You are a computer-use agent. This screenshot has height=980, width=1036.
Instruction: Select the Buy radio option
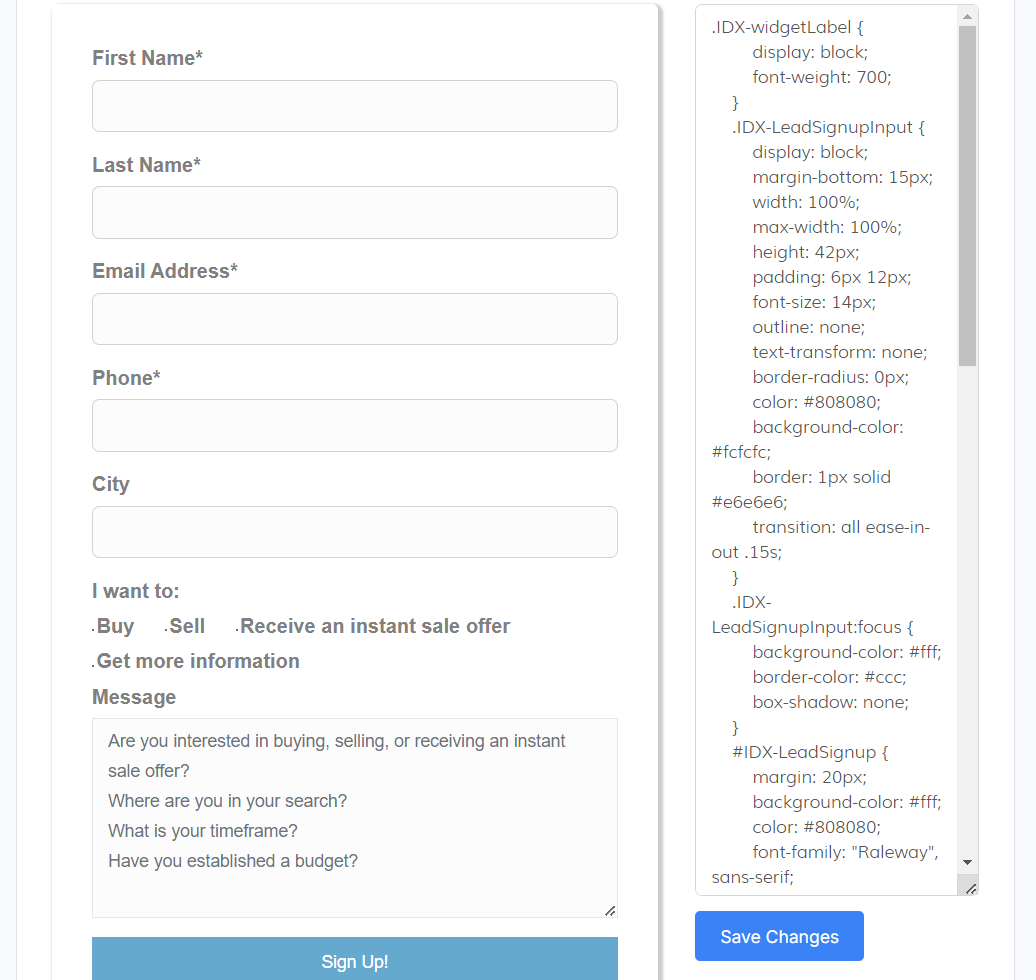click(94, 630)
